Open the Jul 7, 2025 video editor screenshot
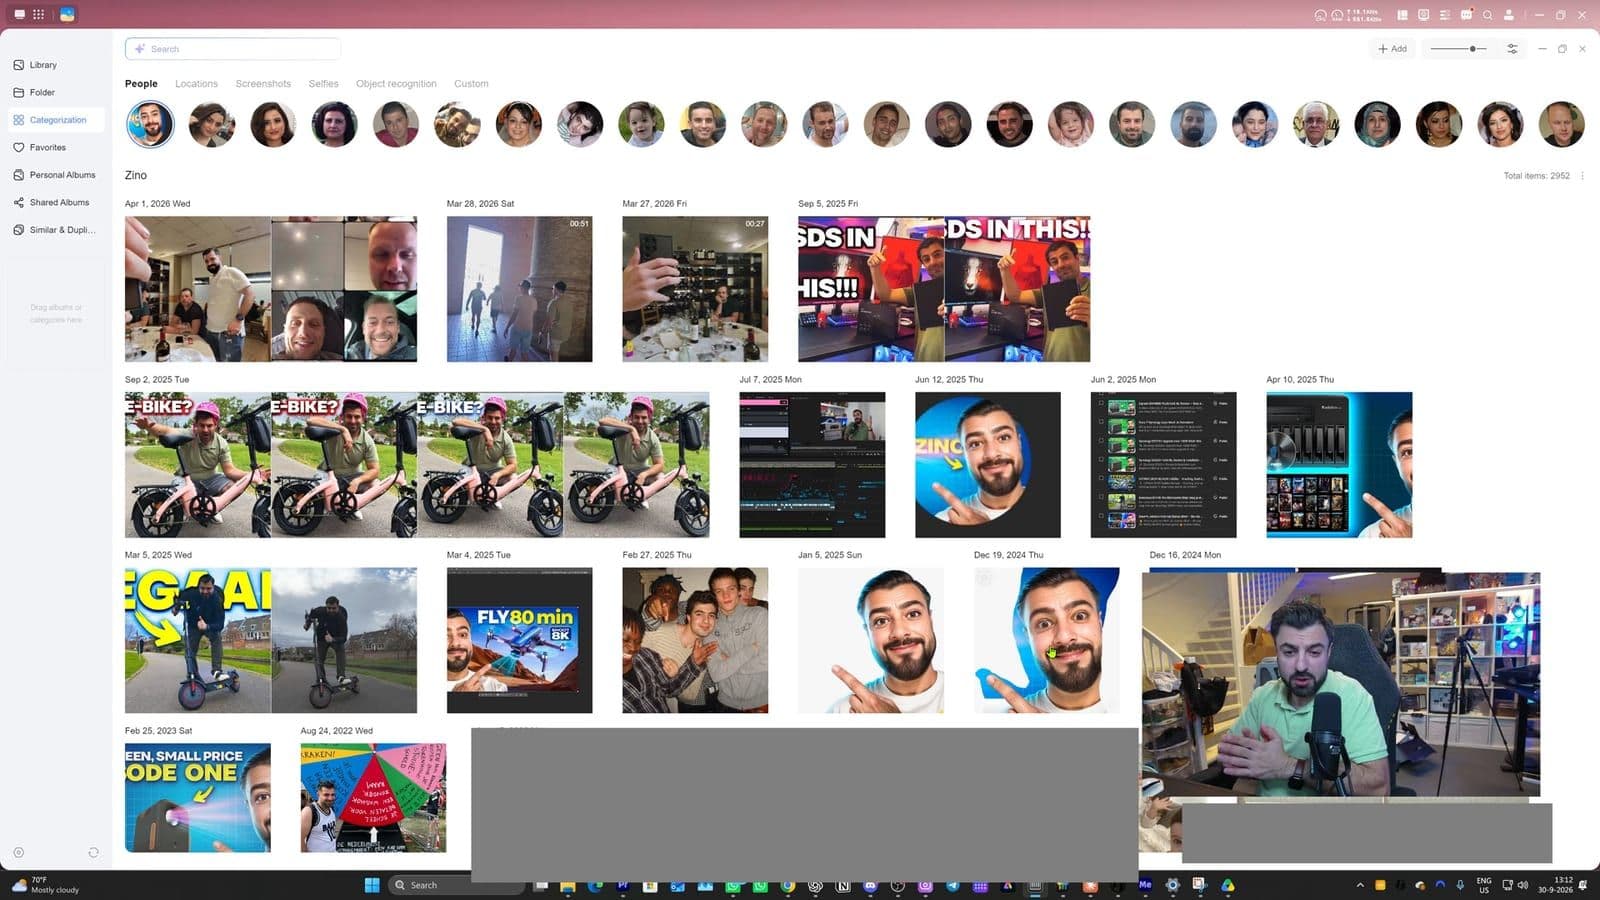 (812, 465)
